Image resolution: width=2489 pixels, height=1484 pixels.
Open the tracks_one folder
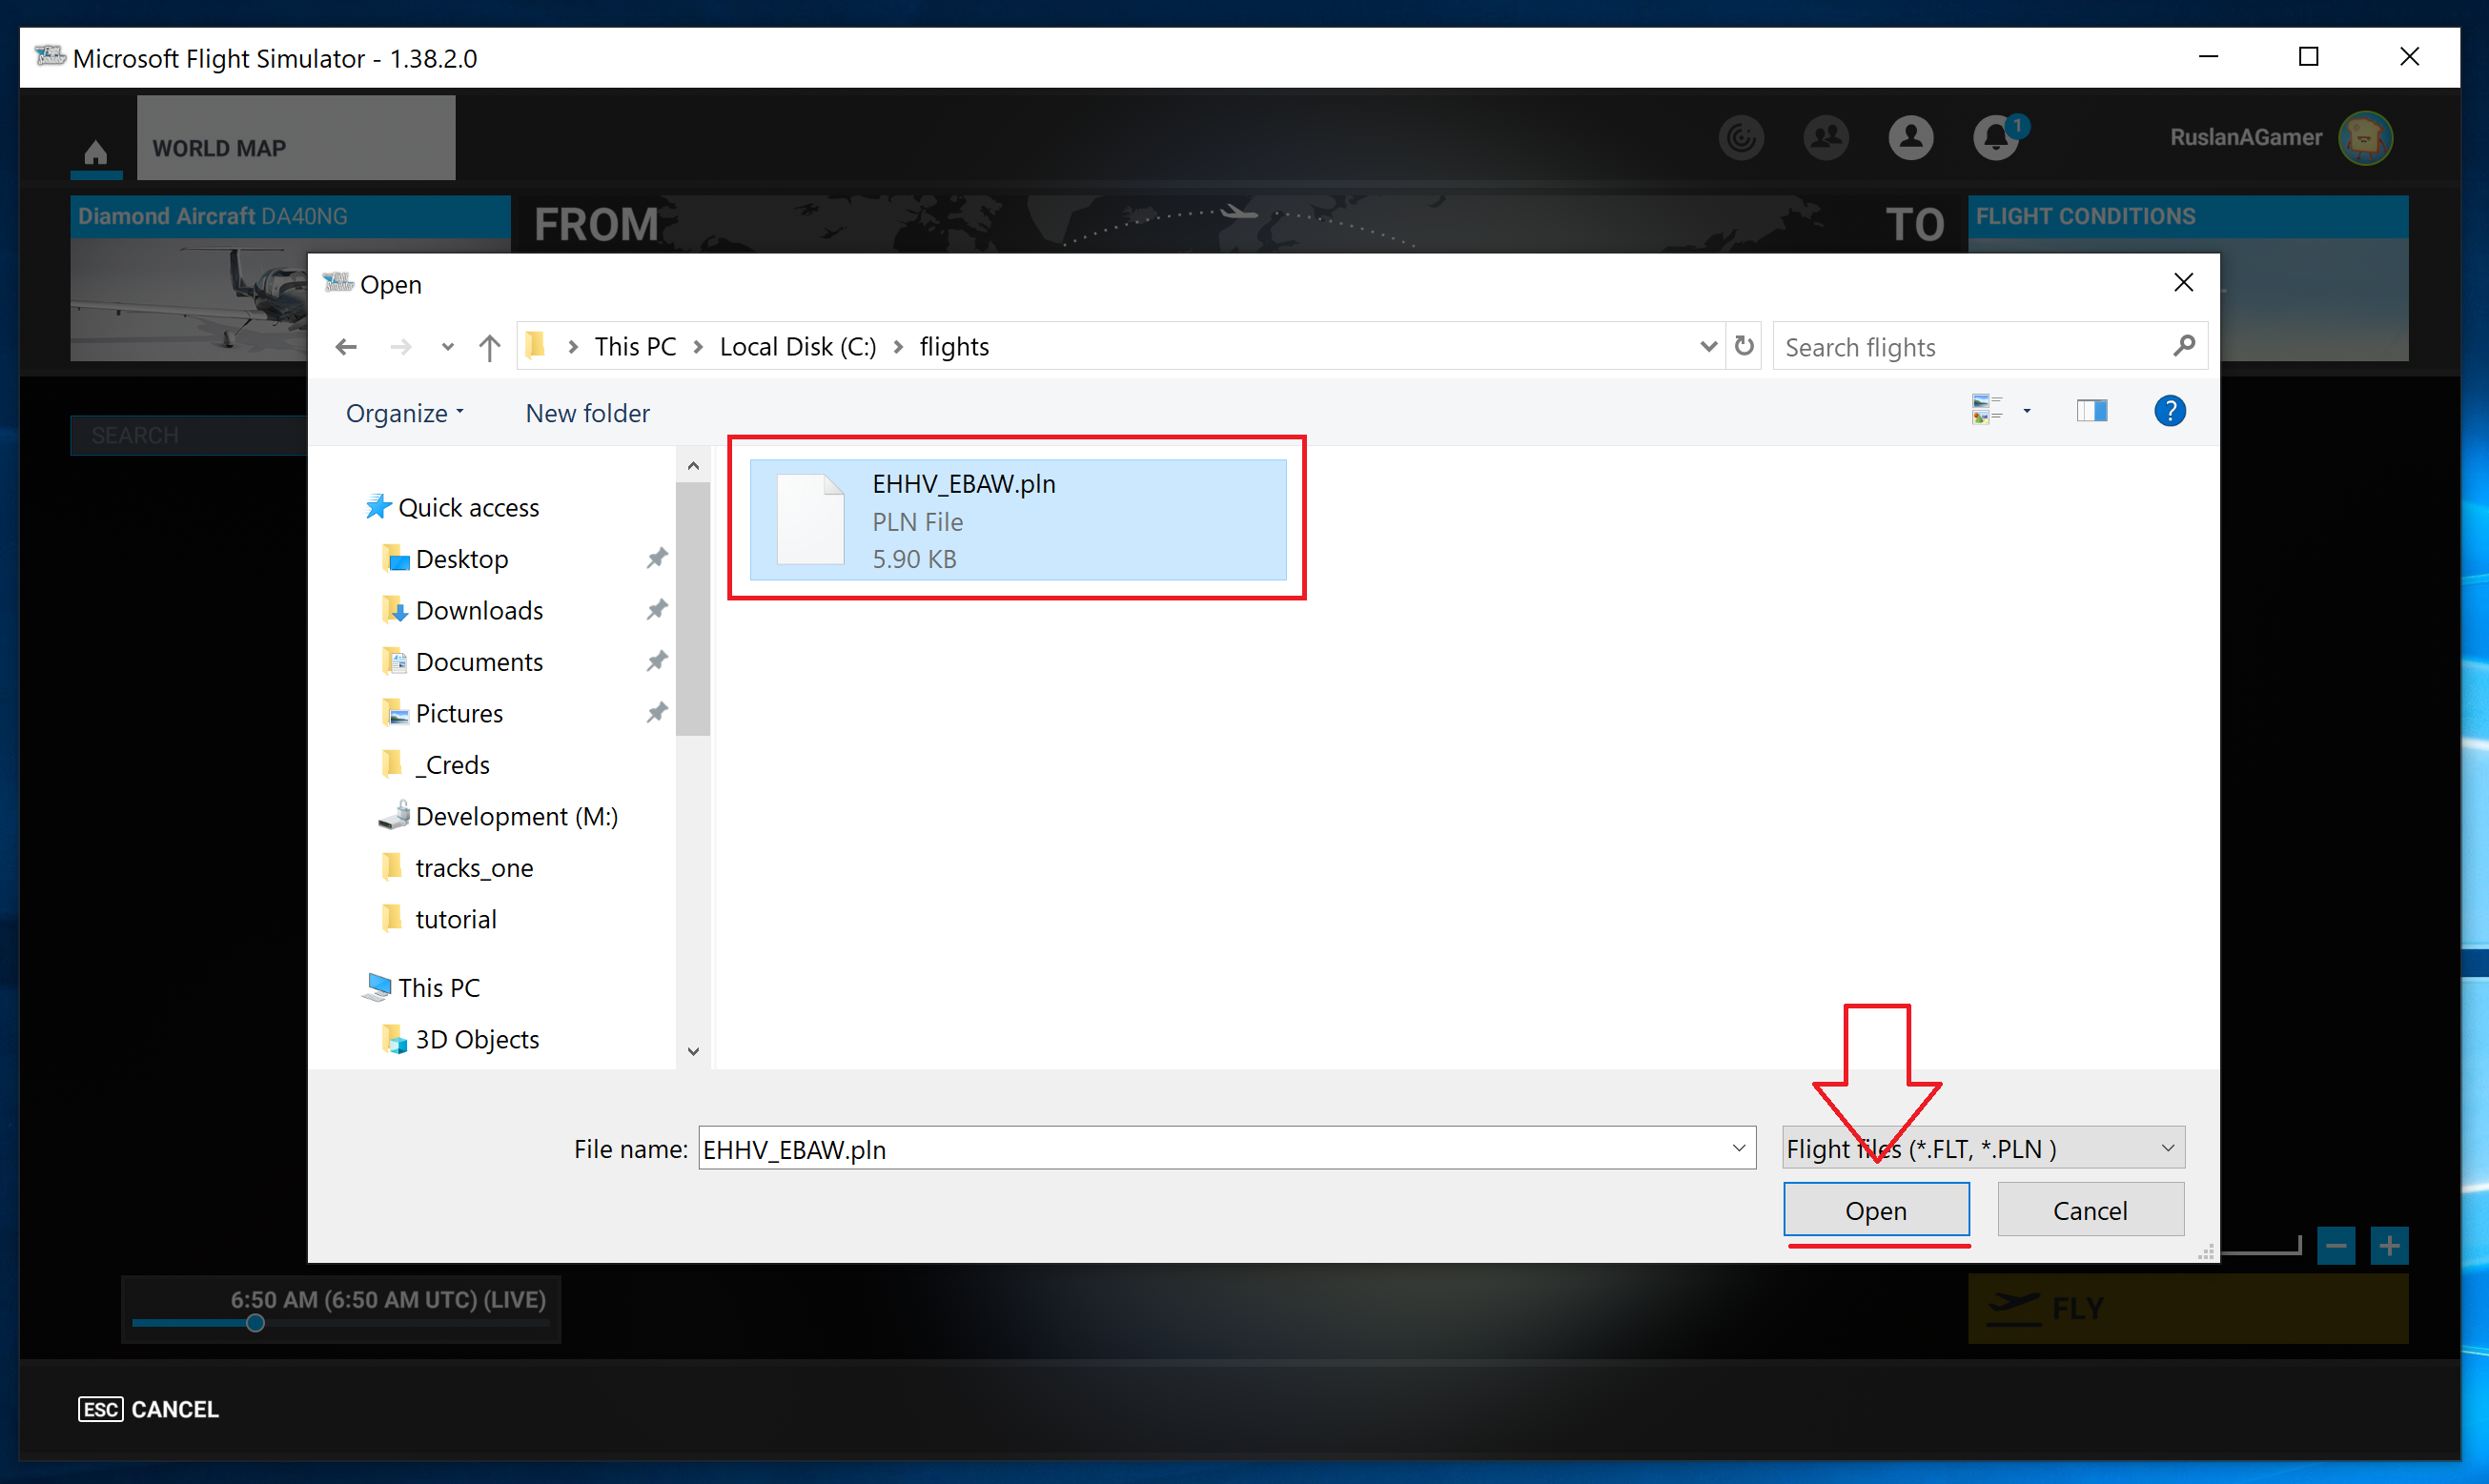pos(458,868)
